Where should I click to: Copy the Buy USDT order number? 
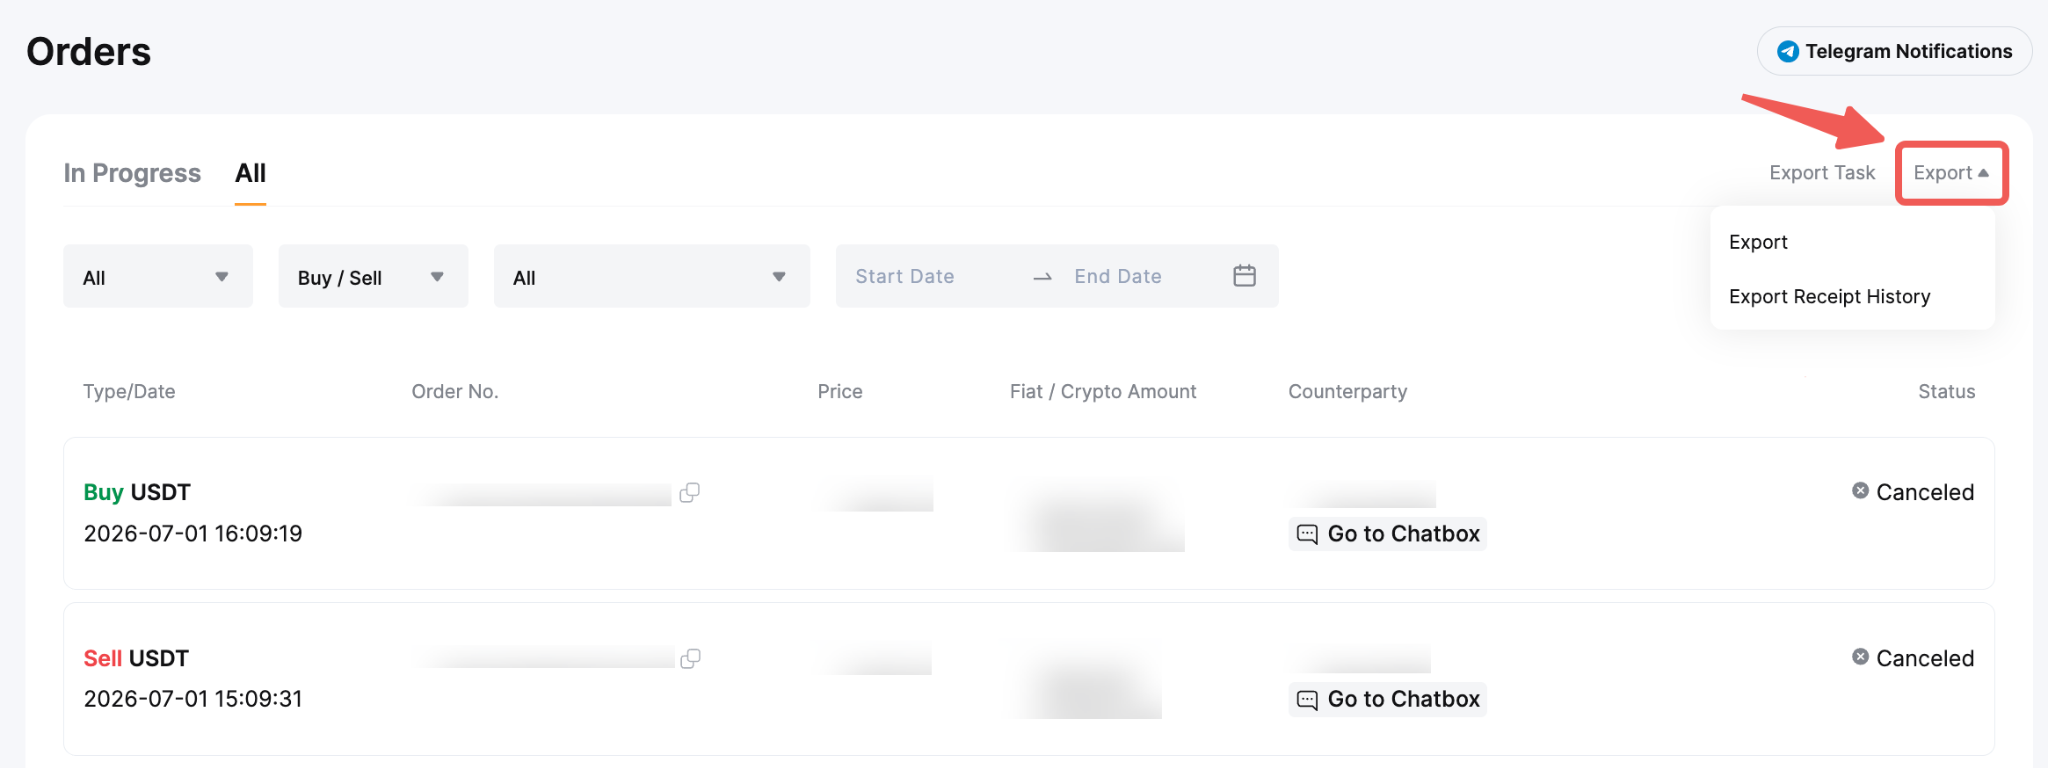tap(689, 493)
